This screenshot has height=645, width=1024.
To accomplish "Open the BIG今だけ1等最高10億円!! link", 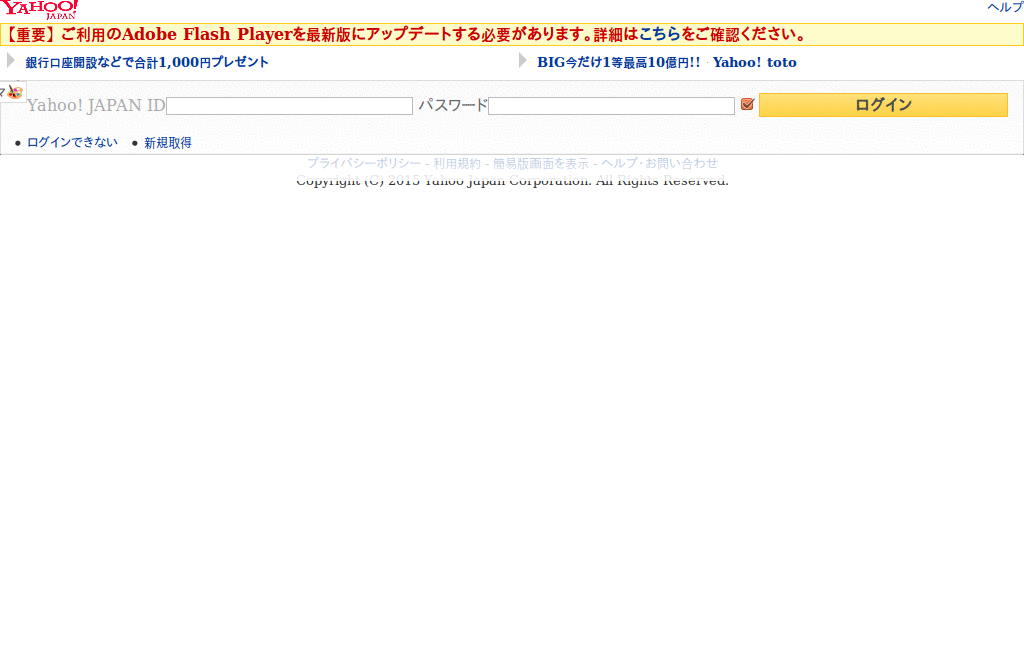I will point(618,63).
